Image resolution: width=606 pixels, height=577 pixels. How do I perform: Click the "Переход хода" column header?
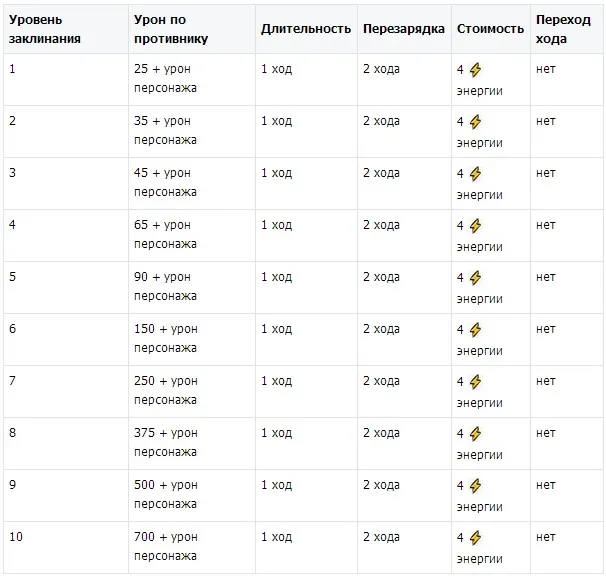coord(563,30)
